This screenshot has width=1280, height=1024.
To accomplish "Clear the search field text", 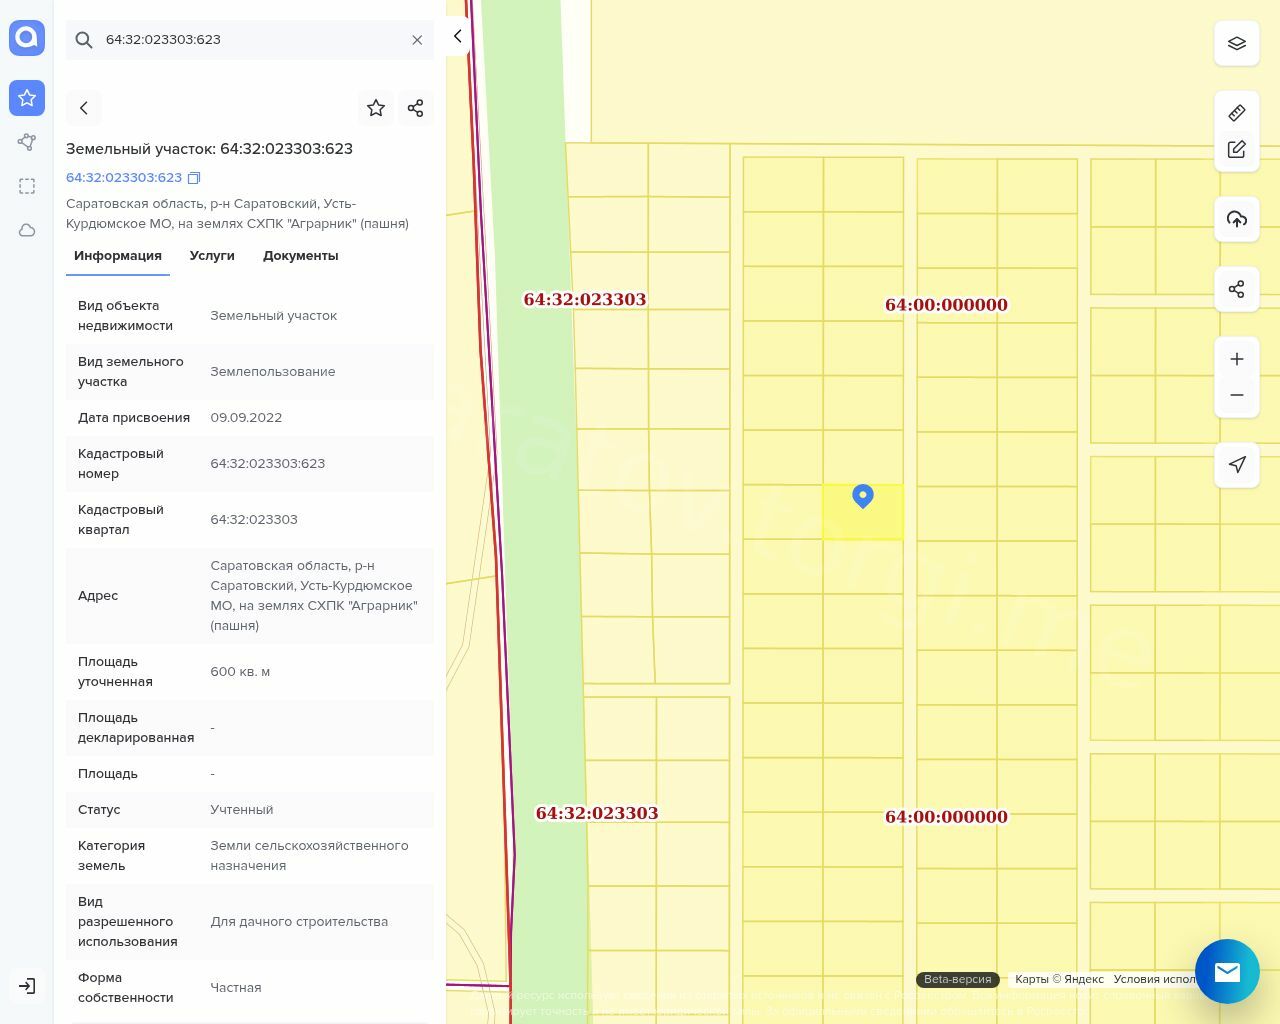I will pos(417,40).
